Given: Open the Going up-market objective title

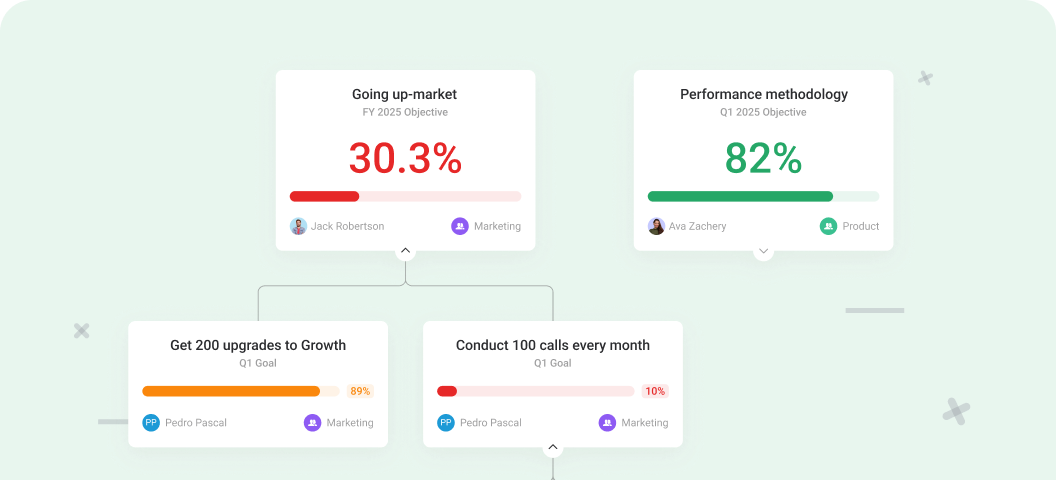Looking at the screenshot, I should 404,95.
